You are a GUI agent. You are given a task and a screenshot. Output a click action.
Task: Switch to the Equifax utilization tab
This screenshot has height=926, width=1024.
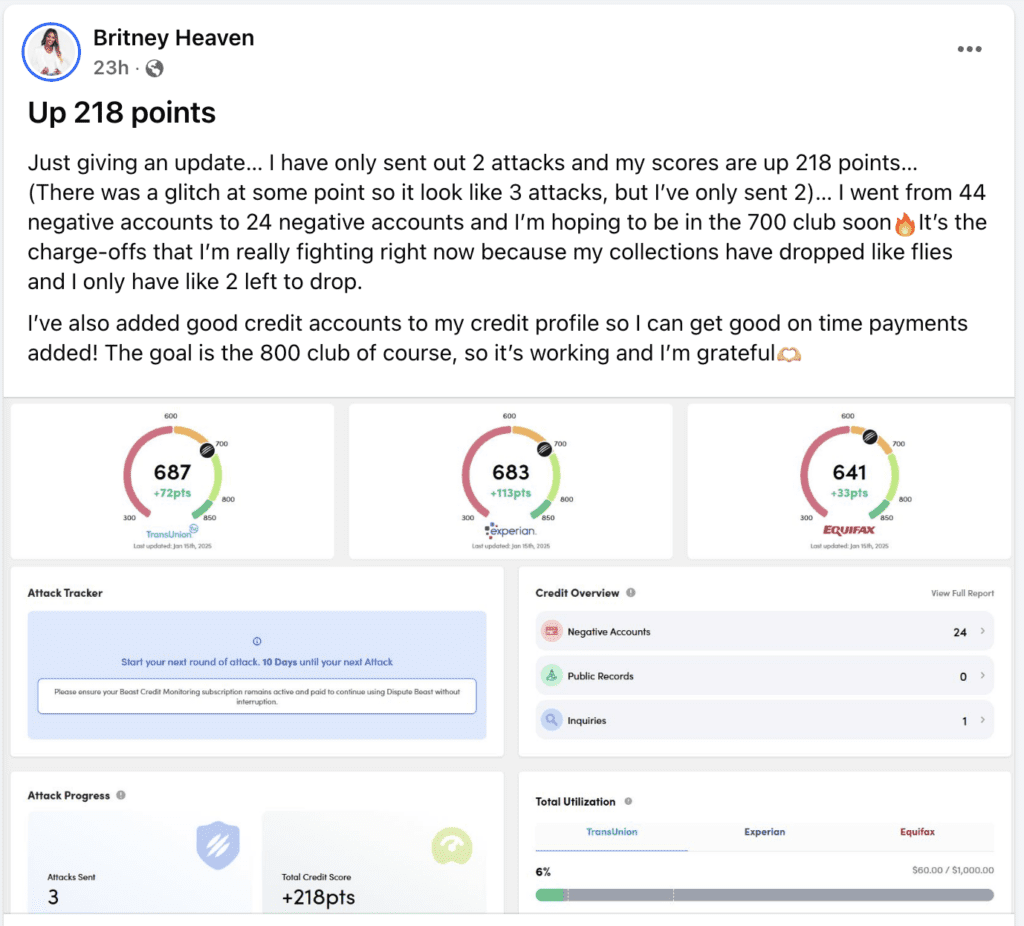[x=916, y=832]
